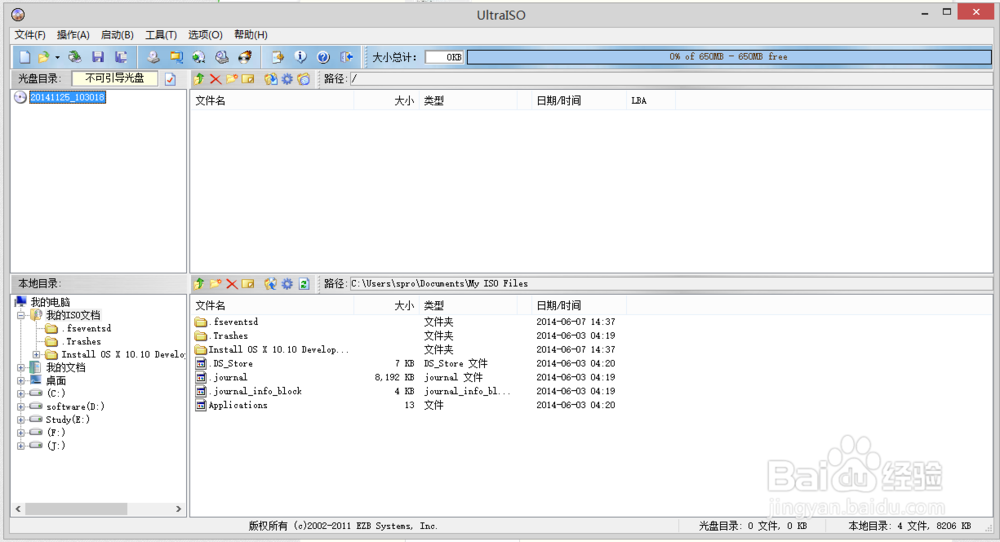Click the 大小总计 size field showing 0KB
Viewport: 1000px width, 542px height.
pyautogui.click(x=444, y=57)
